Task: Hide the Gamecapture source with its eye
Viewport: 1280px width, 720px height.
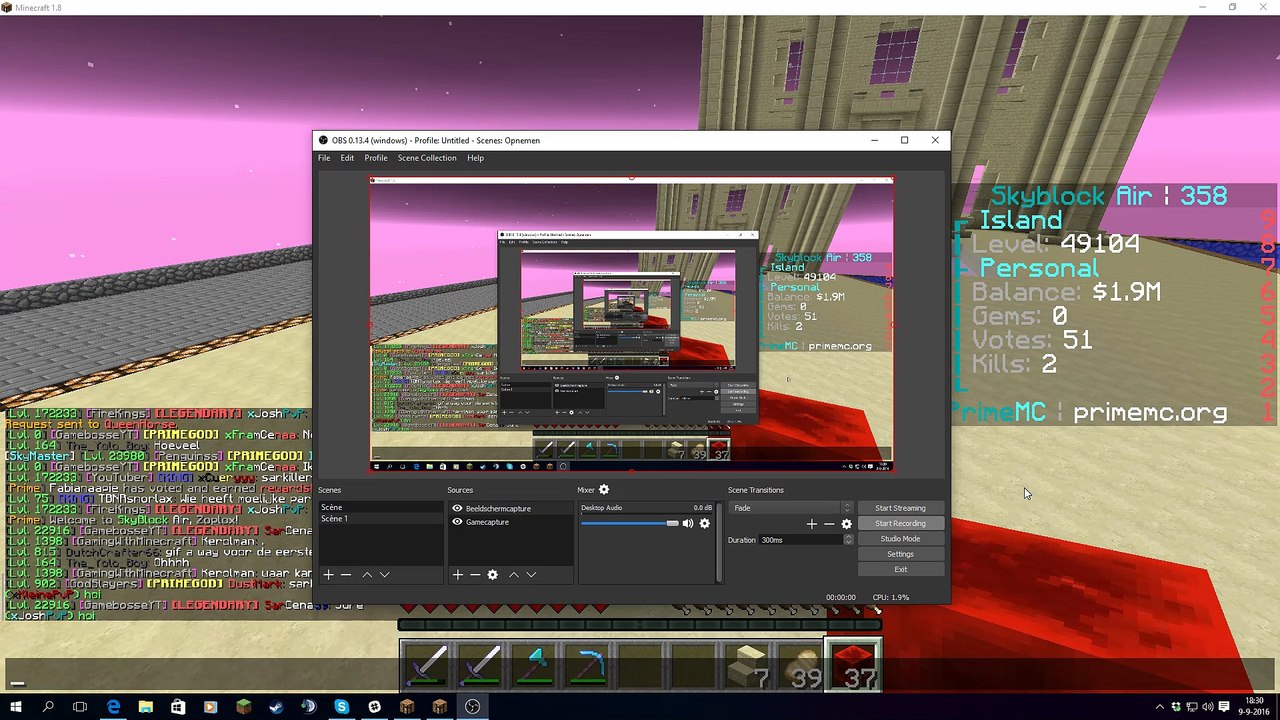Action: (457, 522)
